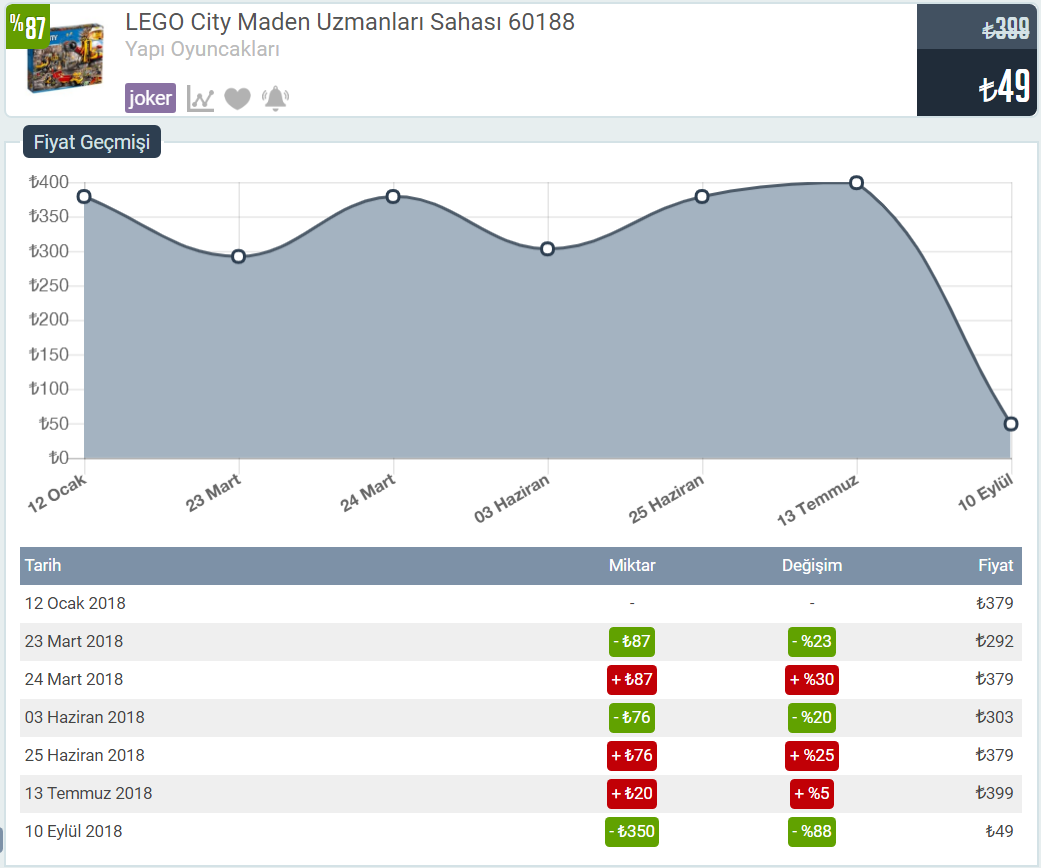This screenshot has width=1041, height=868.
Task: Click the 25 Haziran 2018 date cell
Action: pos(84,755)
